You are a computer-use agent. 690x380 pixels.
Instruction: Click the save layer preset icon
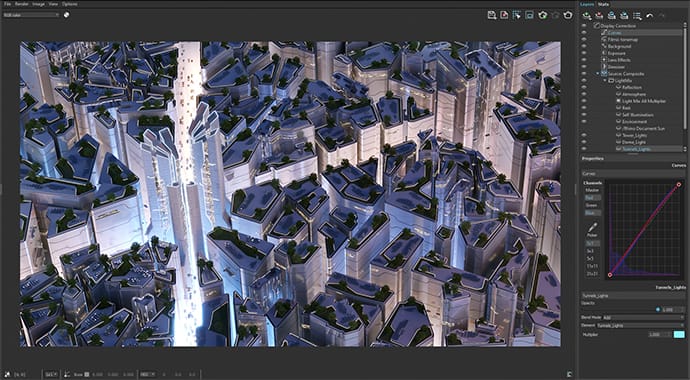click(x=612, y=15)
